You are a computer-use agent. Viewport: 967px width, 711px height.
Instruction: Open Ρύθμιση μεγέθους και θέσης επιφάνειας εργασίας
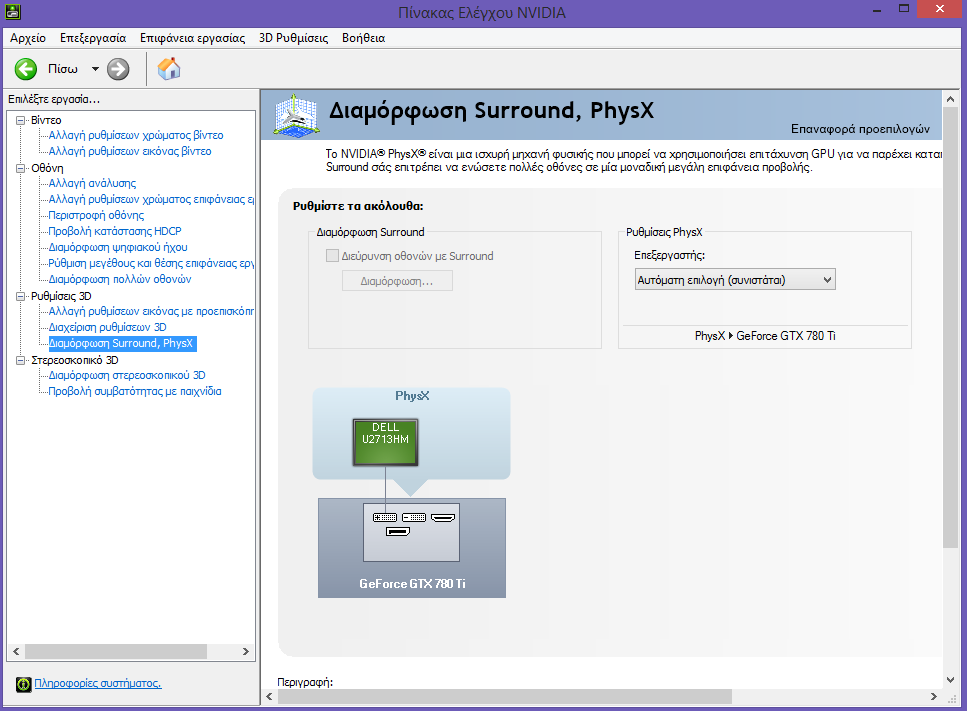151,263
